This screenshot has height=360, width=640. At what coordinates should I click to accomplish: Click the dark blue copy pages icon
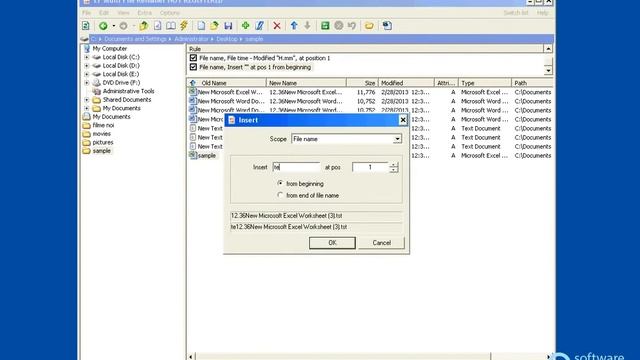point(387,26)
